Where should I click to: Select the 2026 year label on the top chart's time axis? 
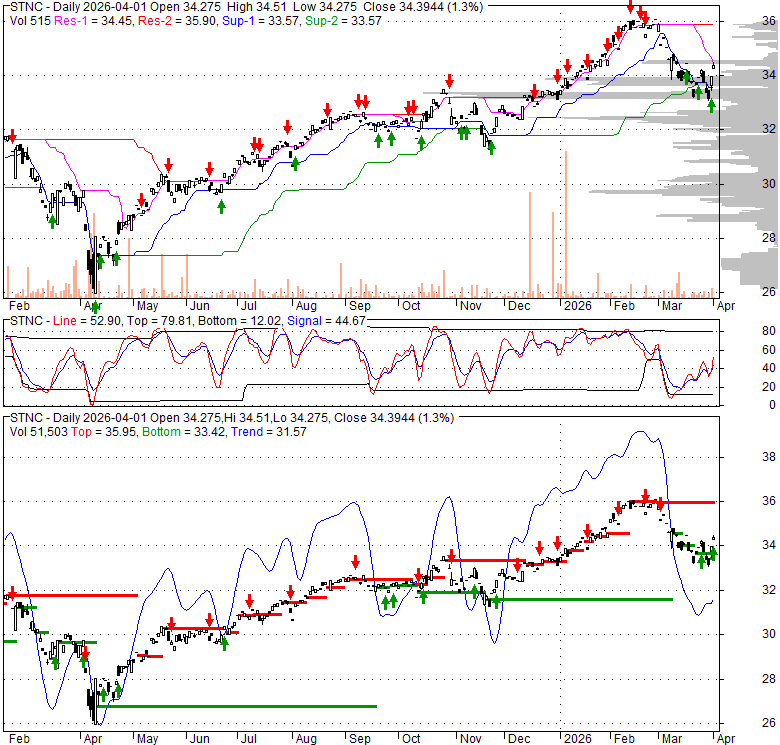(576, 305)
